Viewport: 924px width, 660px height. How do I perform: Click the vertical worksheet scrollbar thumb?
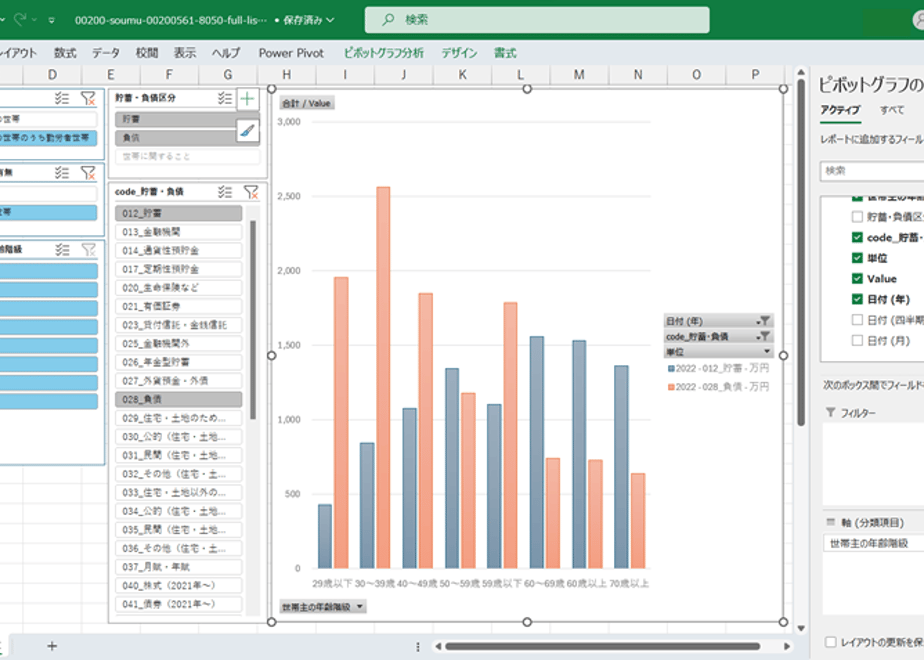click(801, 252)
